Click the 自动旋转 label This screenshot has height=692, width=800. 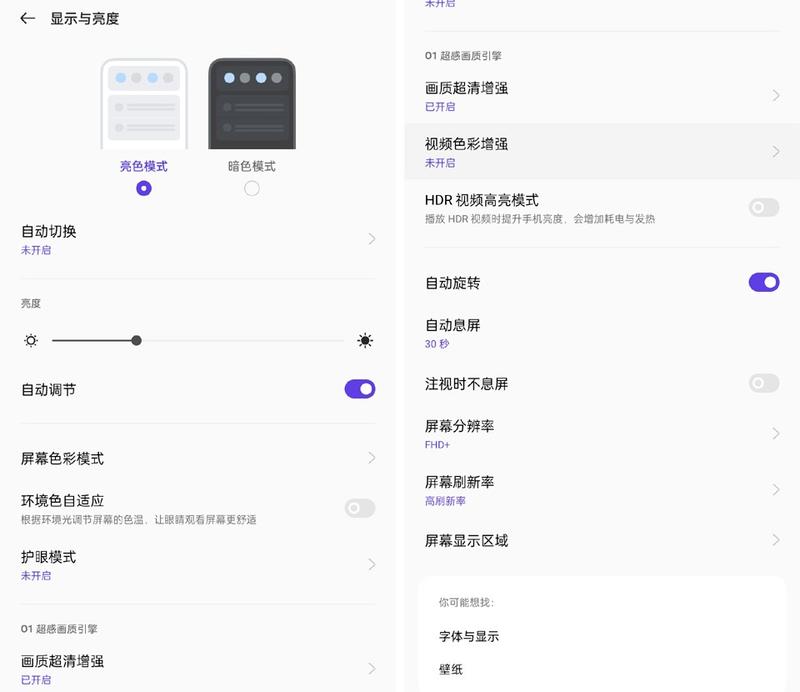click(453, 283)
